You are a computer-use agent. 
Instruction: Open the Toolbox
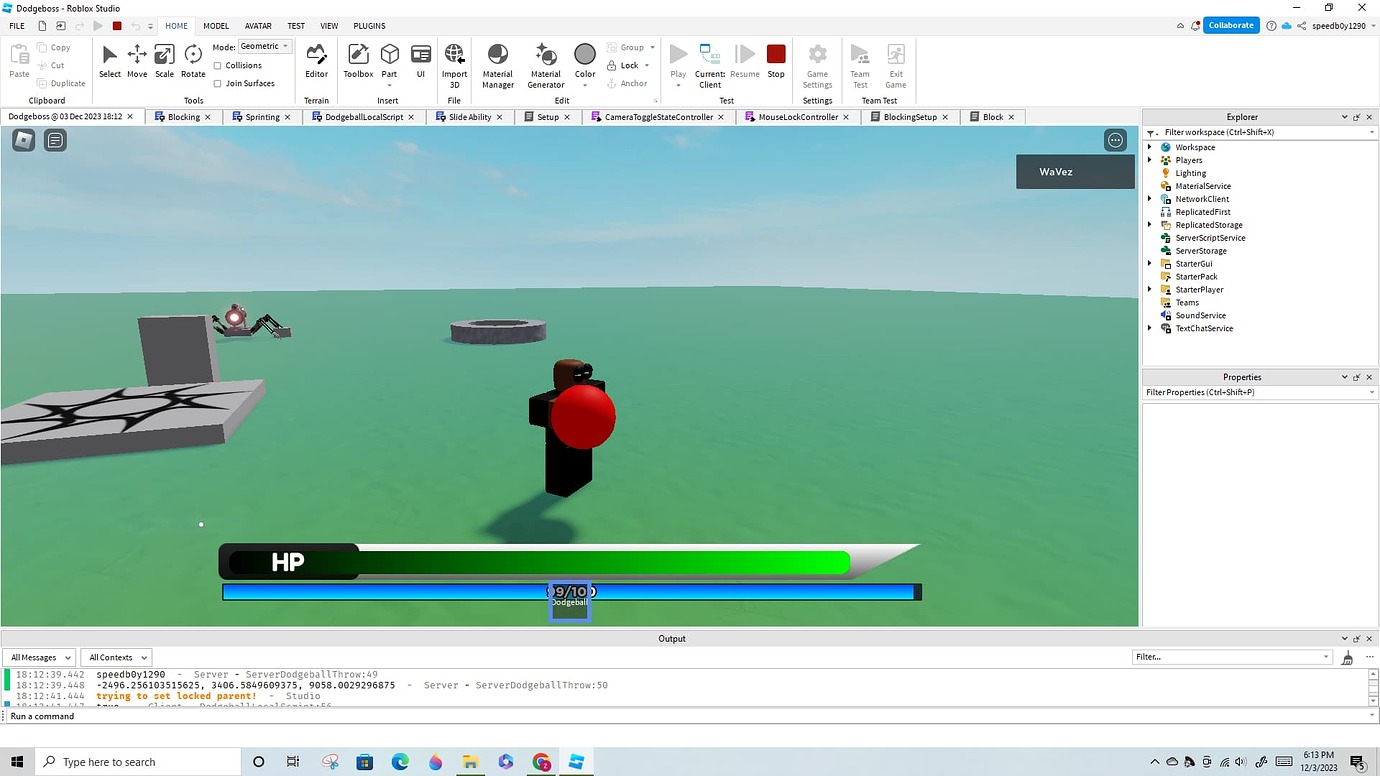358,61
